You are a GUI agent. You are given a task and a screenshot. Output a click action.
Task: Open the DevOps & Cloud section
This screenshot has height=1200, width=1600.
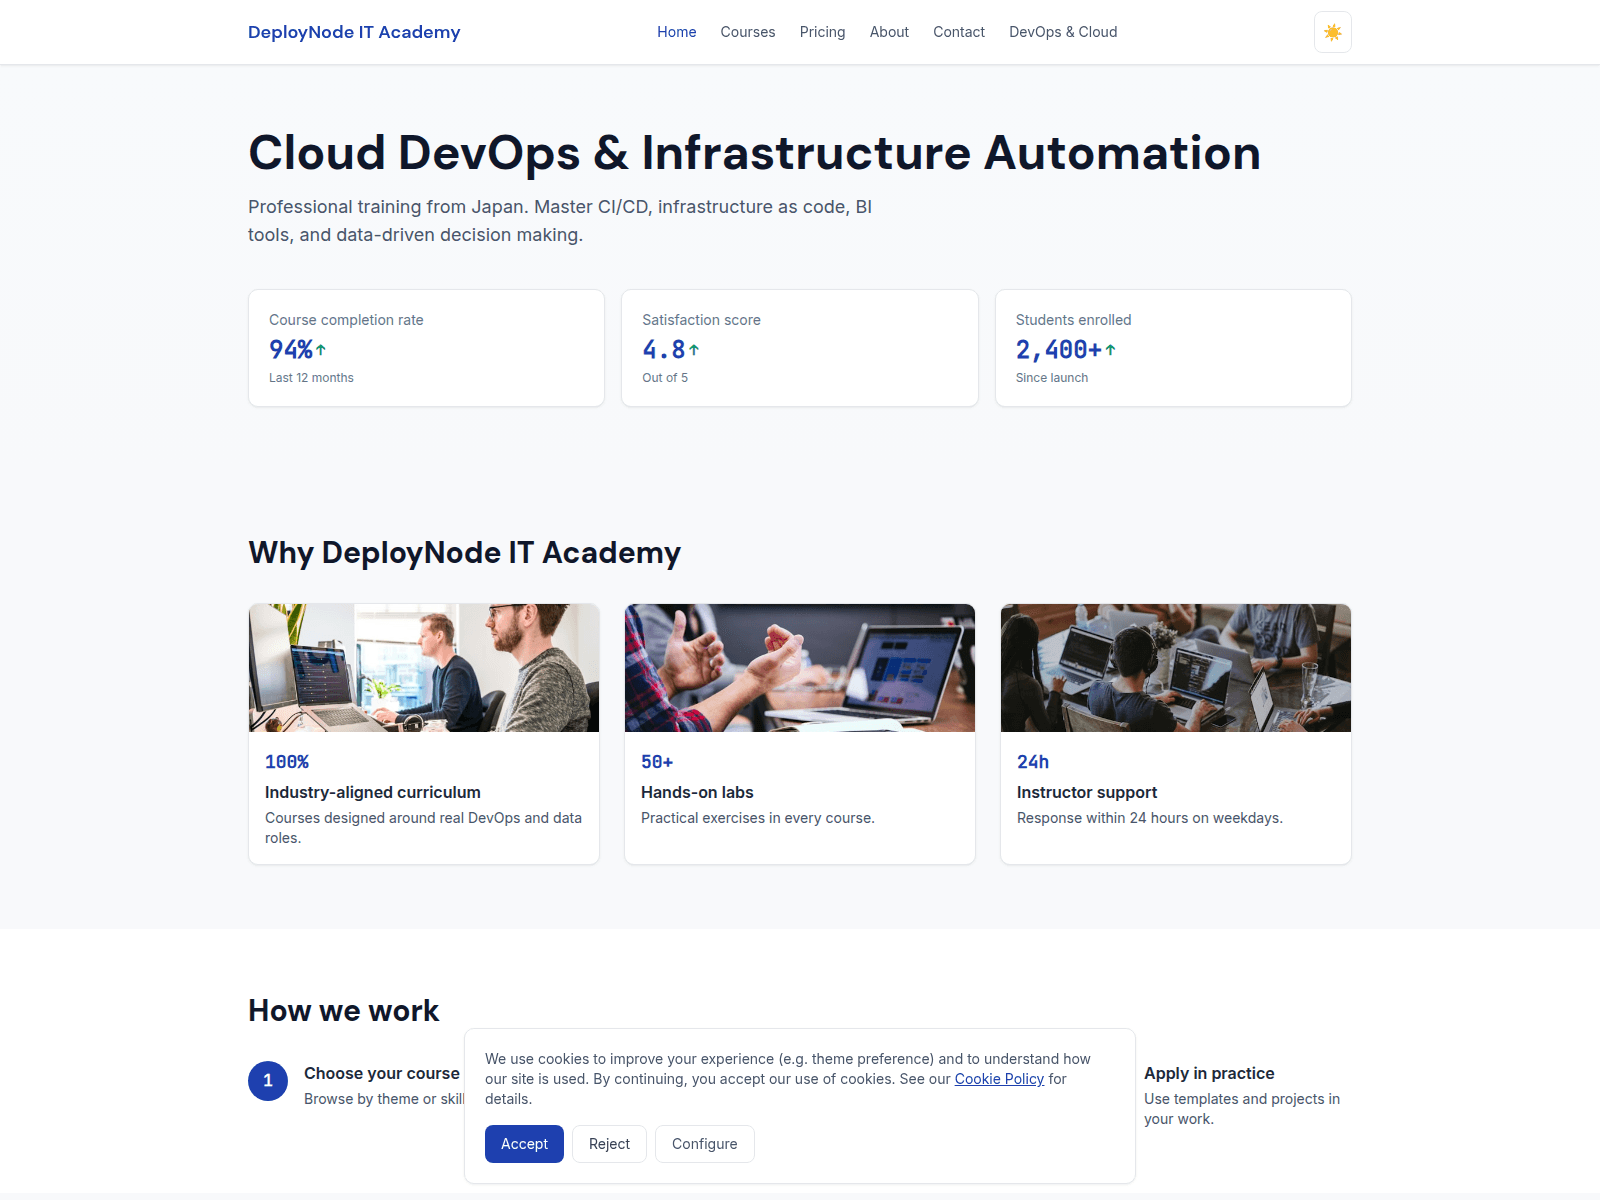point(1063,31)
